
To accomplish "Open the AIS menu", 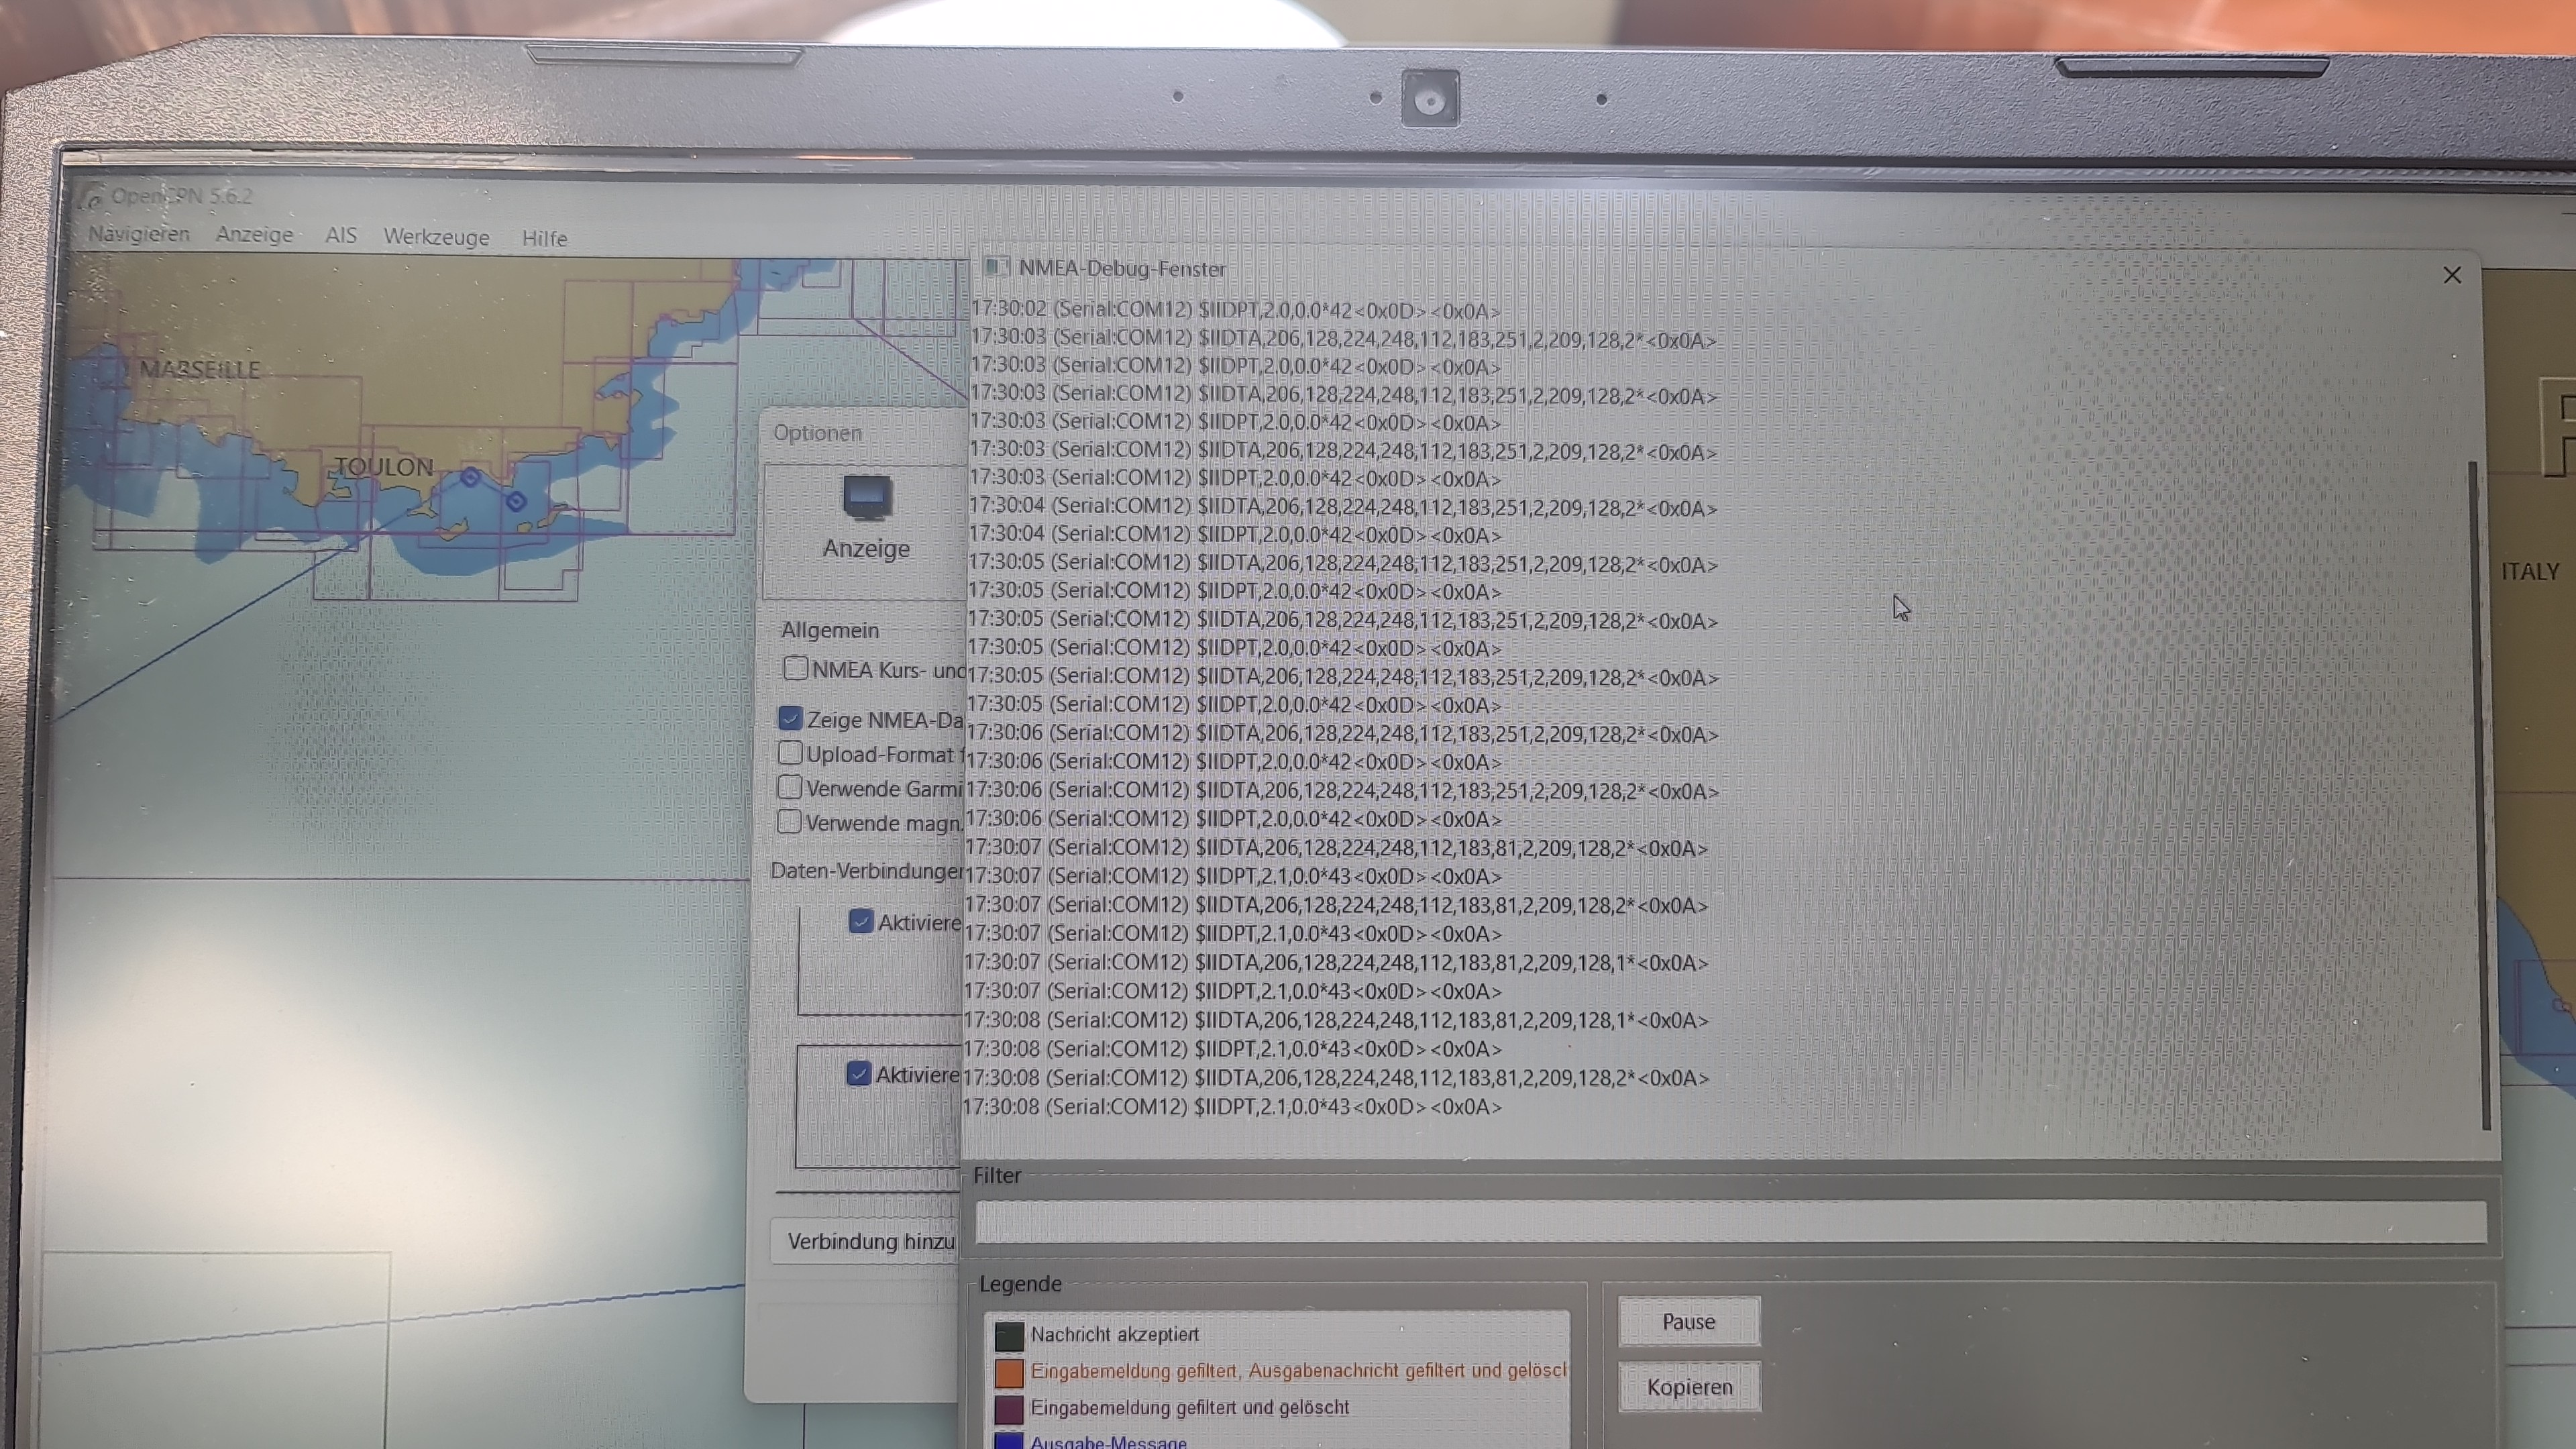I will tap(340, 235).
